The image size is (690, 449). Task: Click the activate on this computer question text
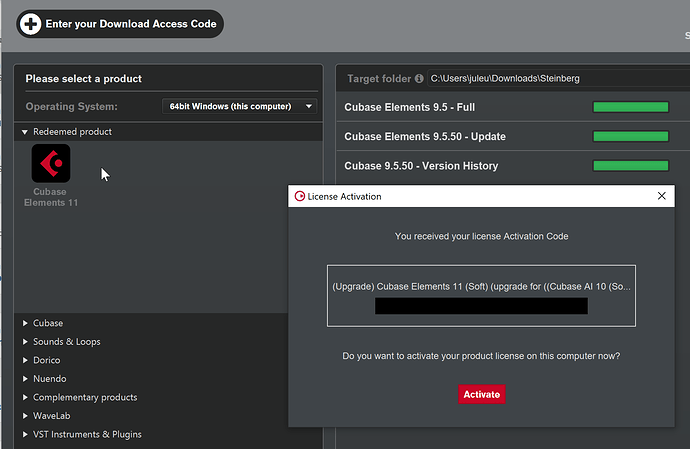(481, 356)
